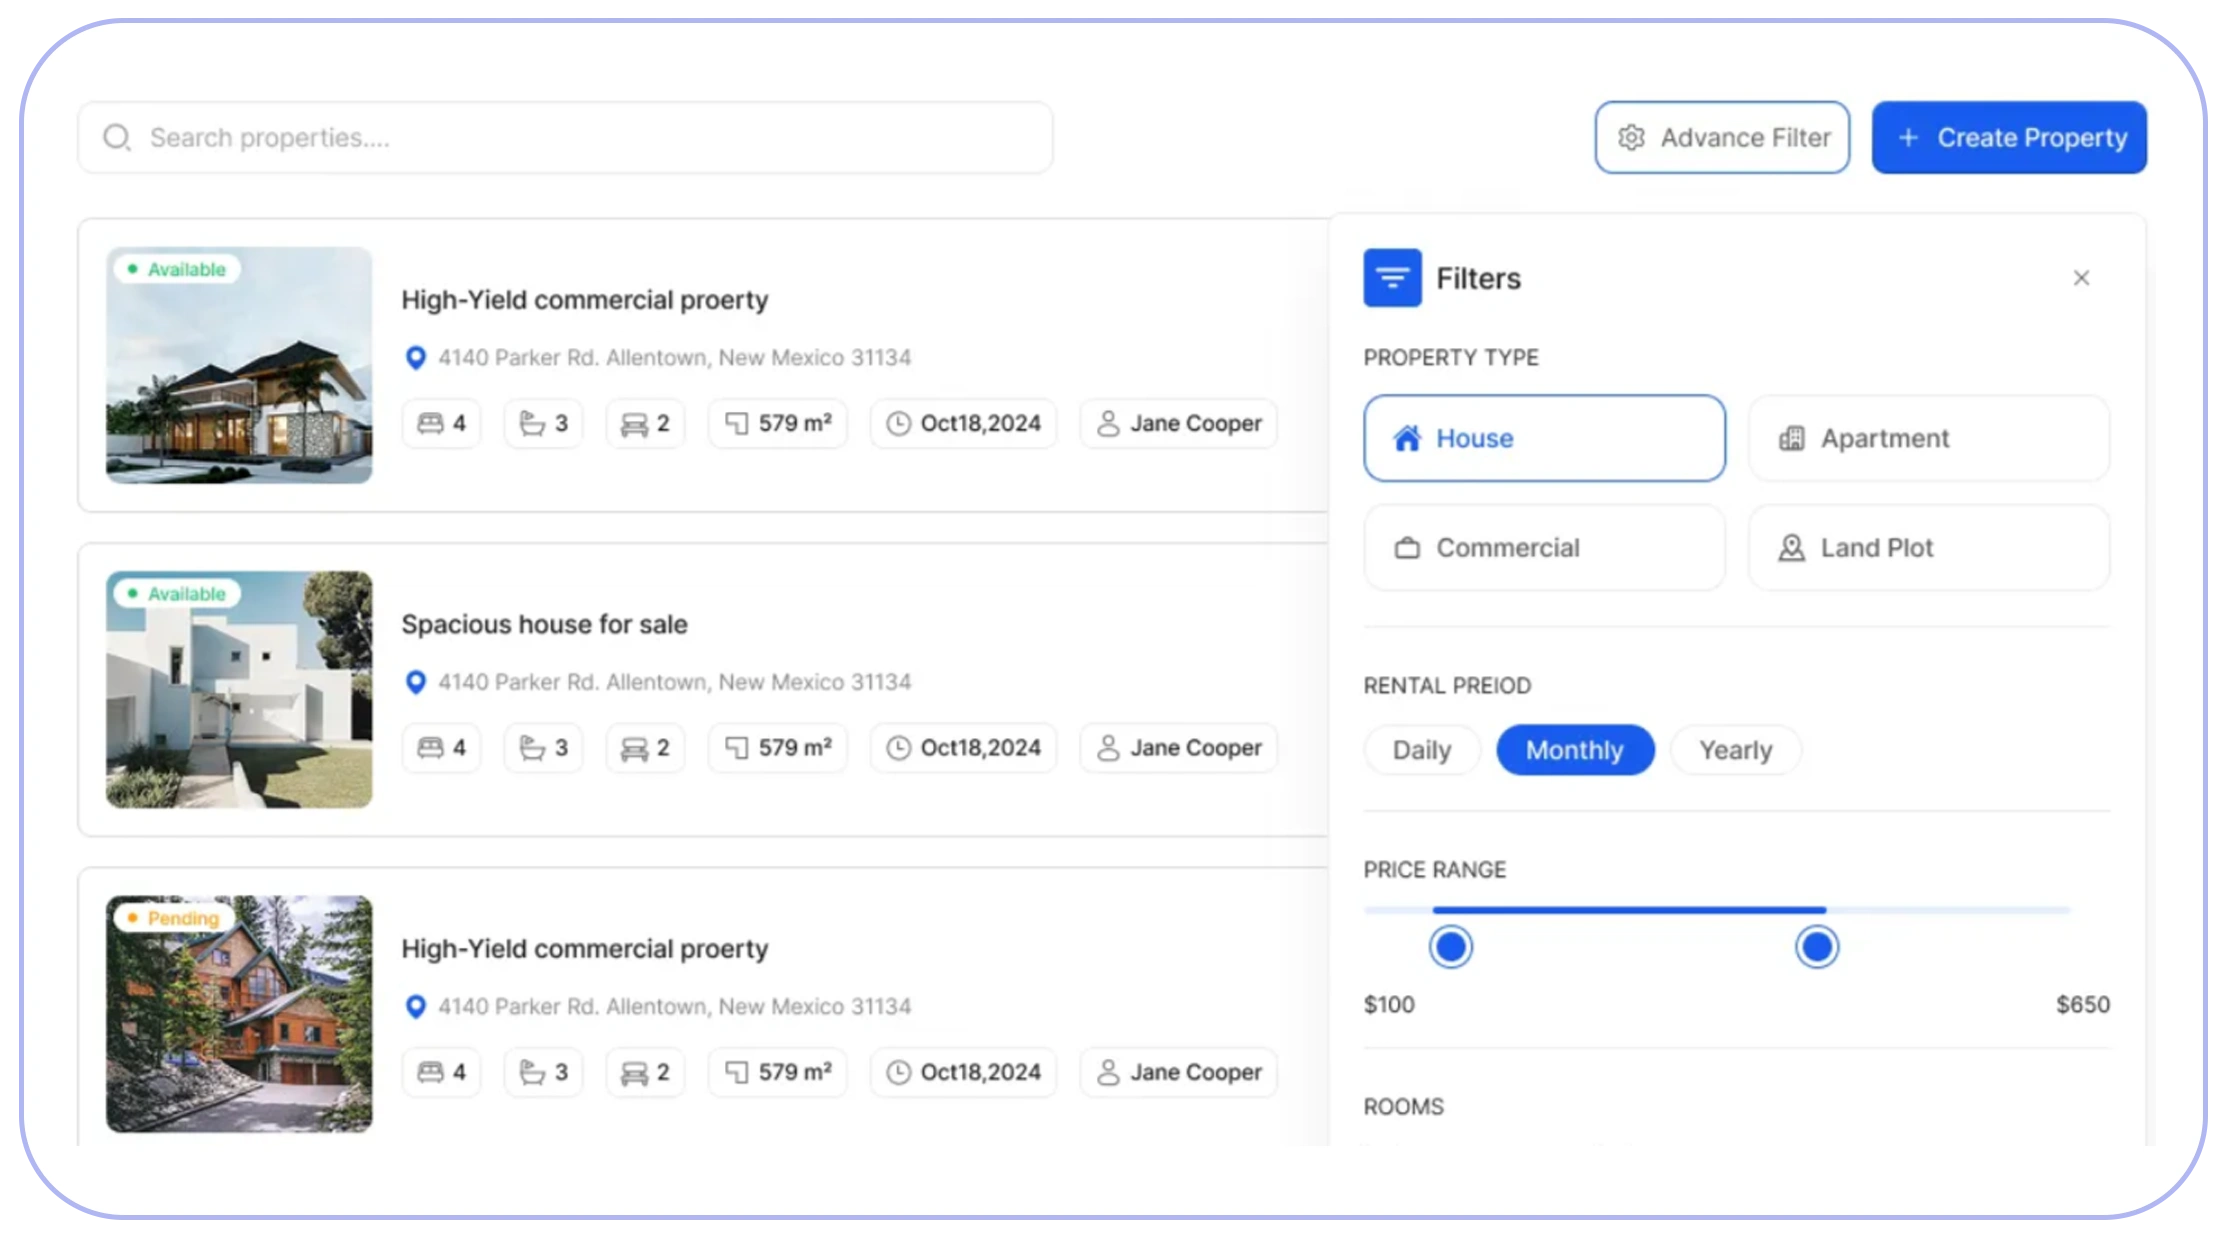2223x1240 pixels.
Task: Click the gear icon on Advance Filter
Action: [1631, 137]
